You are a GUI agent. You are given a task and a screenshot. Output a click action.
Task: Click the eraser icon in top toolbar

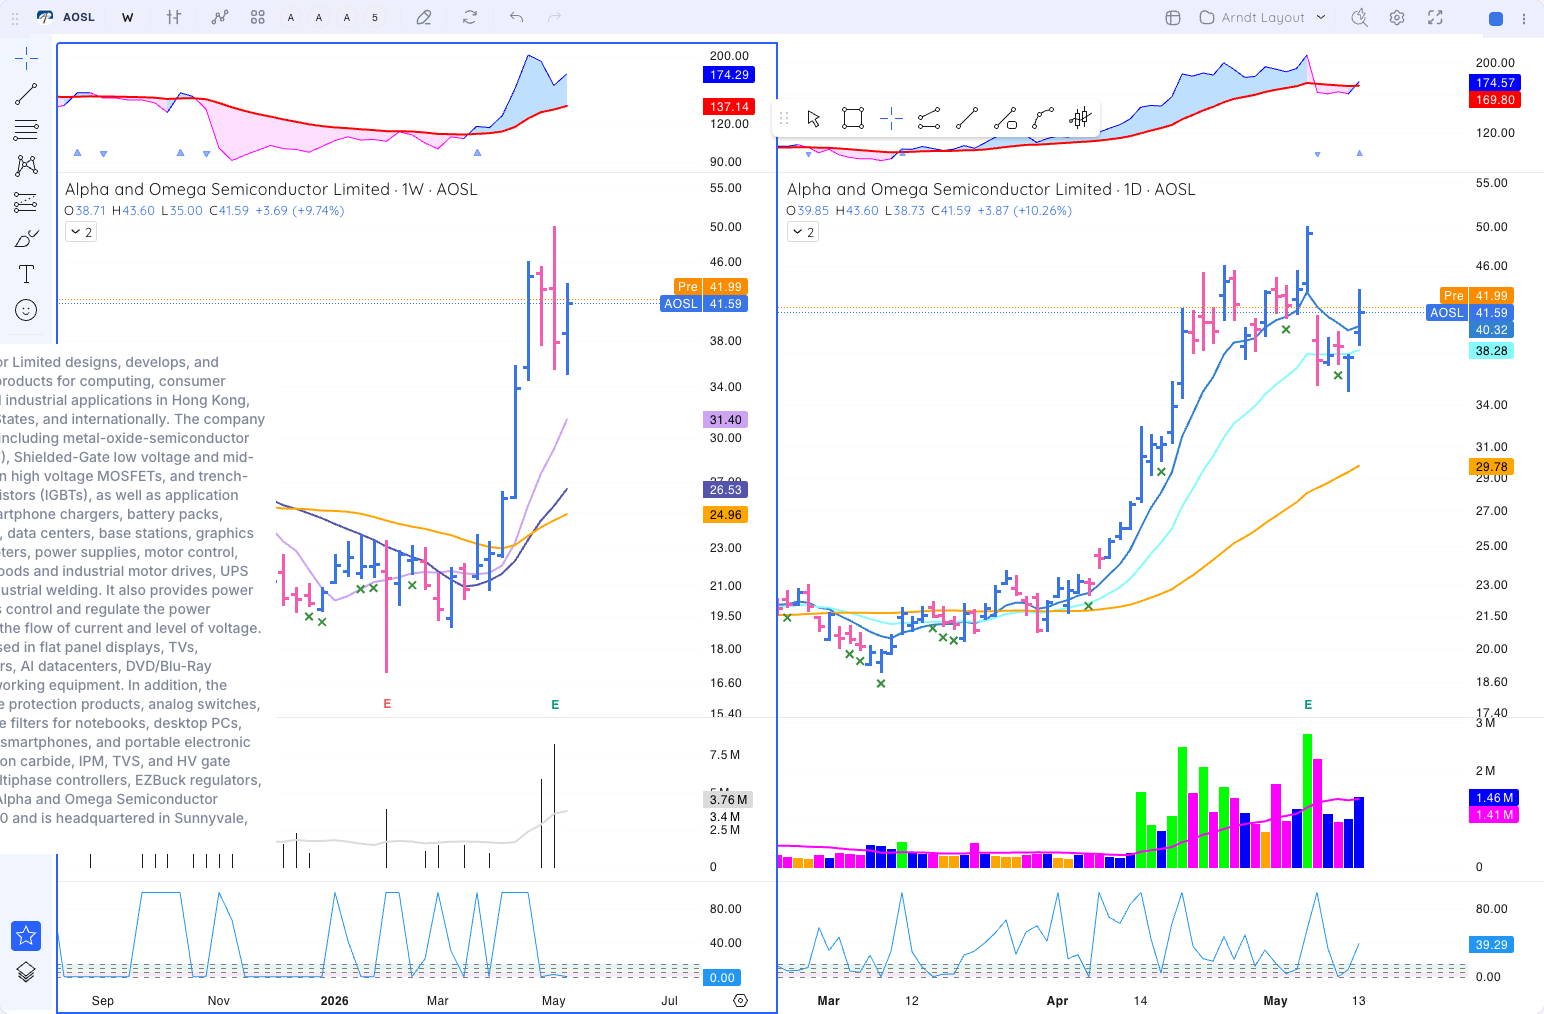pos(424,17)
